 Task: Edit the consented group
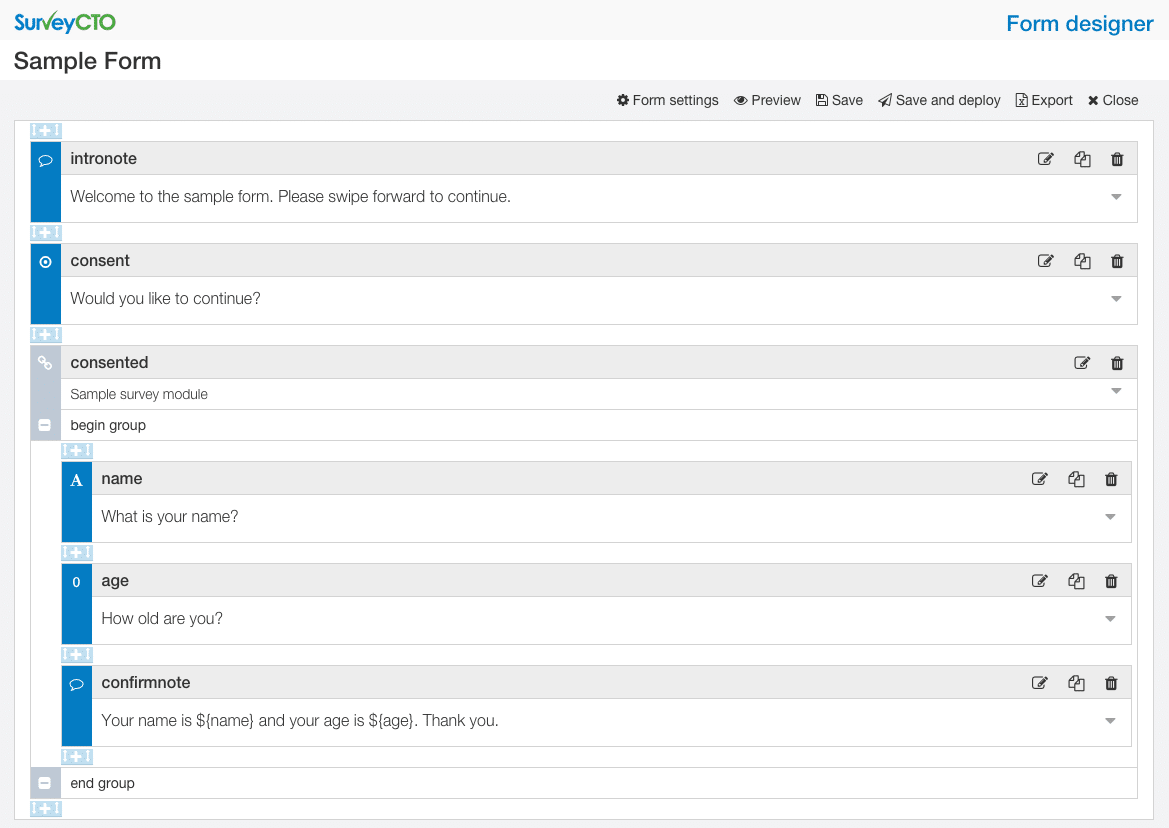point(1082,363)
